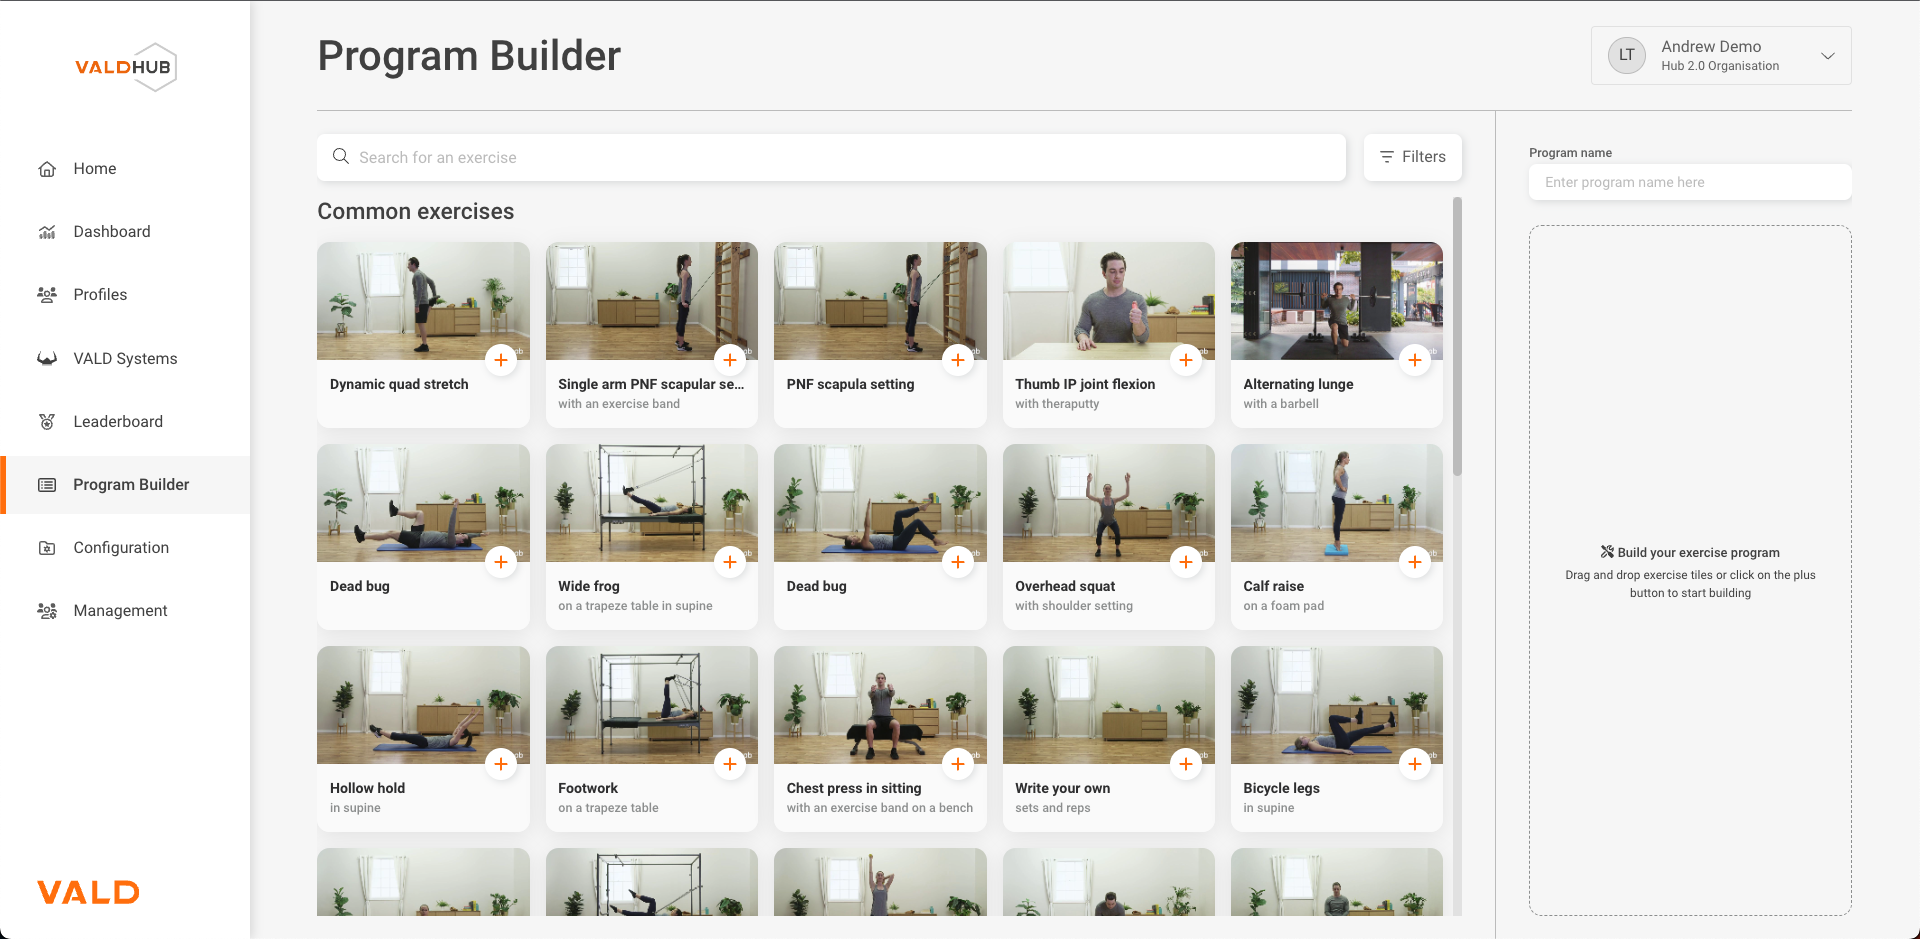Add Footwork exercise with plus icon

tap(730, 764)
